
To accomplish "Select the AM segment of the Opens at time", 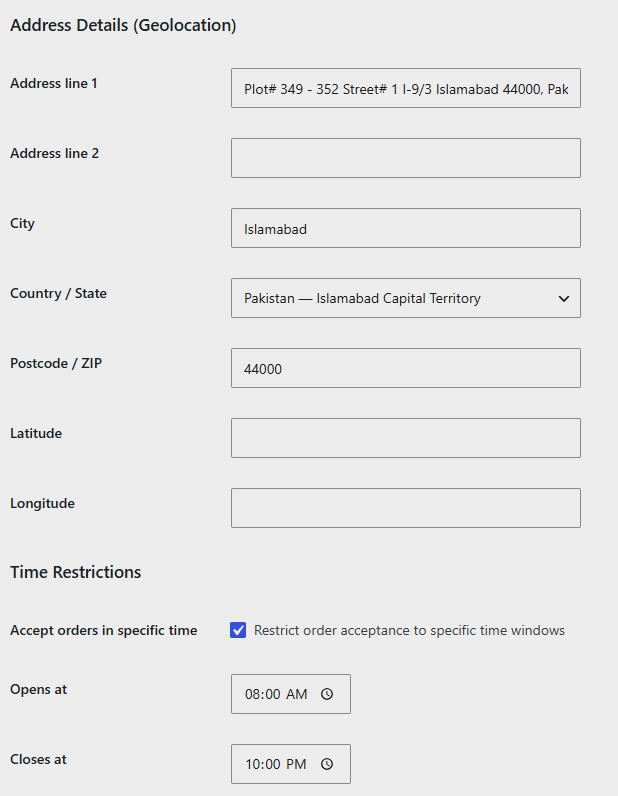I will point(297,694).
